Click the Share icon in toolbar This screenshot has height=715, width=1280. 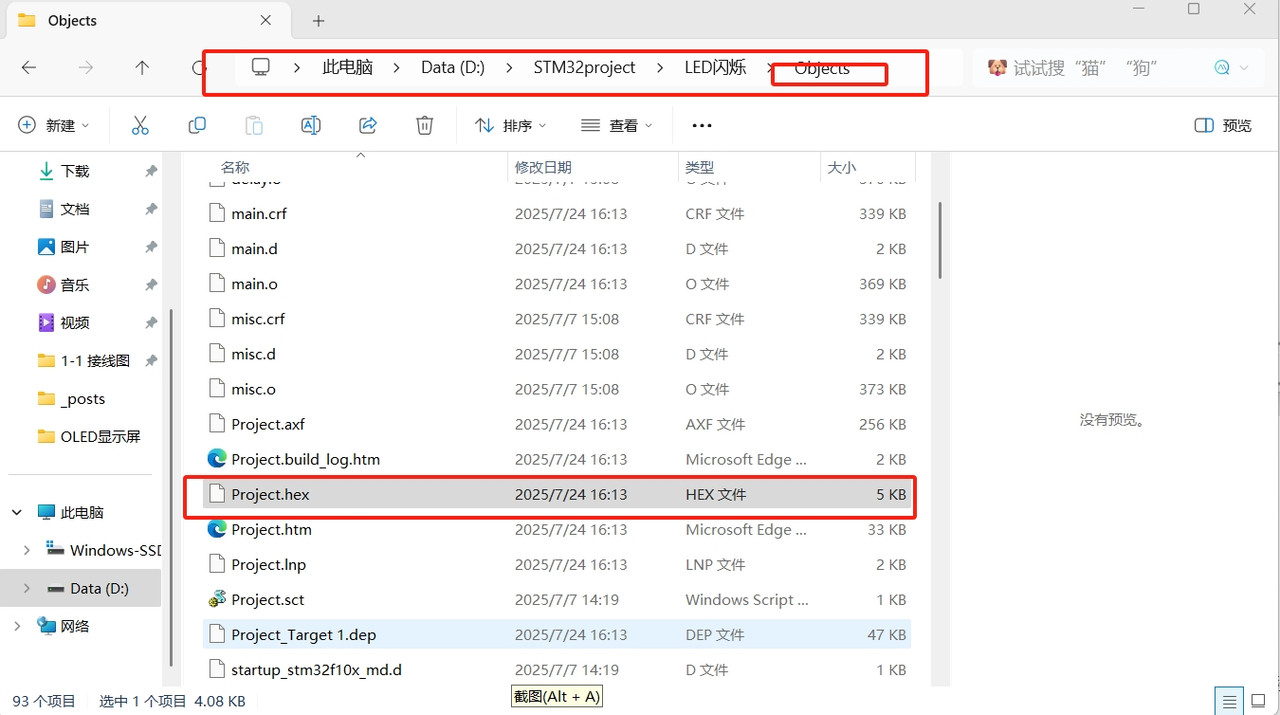tap(368, 125)
